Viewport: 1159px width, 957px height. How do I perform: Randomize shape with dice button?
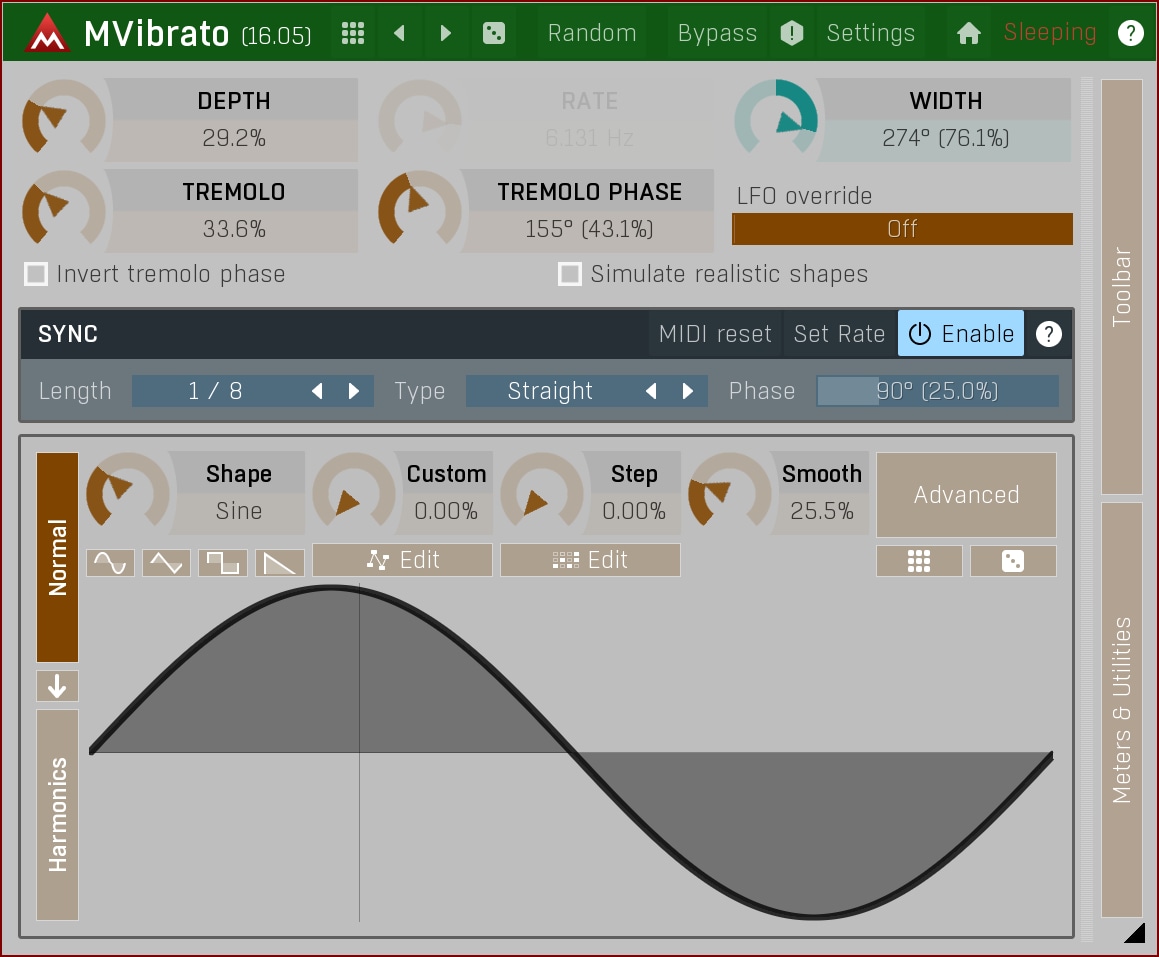click(1013, 561)
